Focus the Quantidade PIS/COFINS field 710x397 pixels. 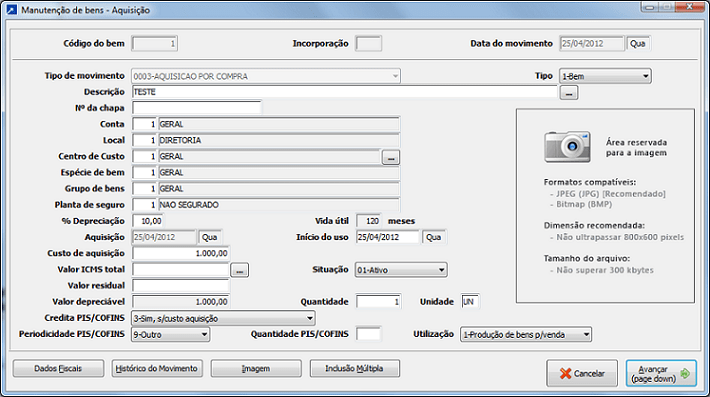tap(369, 334)
